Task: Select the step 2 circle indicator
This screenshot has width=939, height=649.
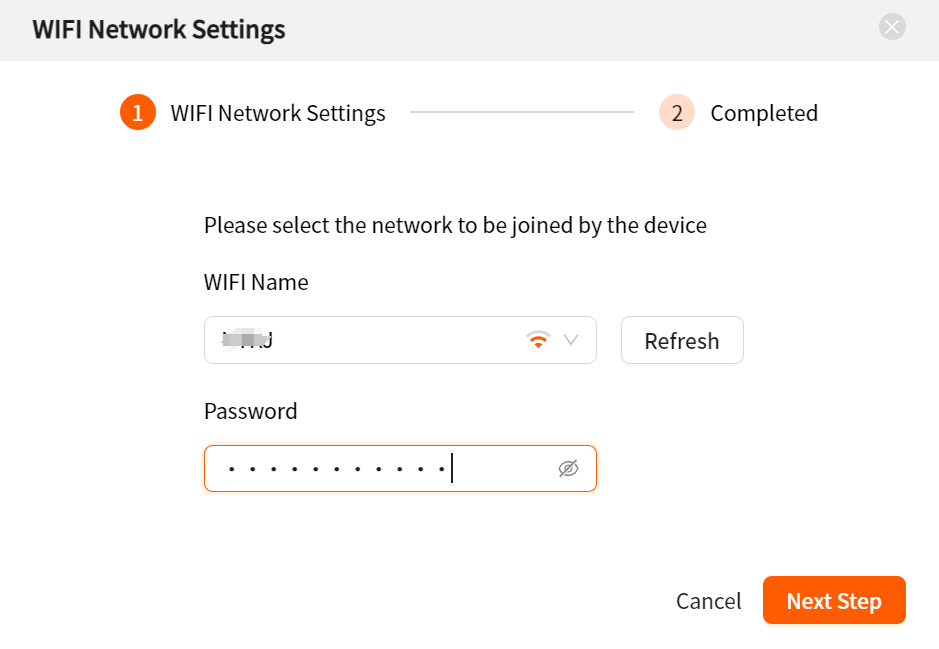Action: click(x=677, y=112)
